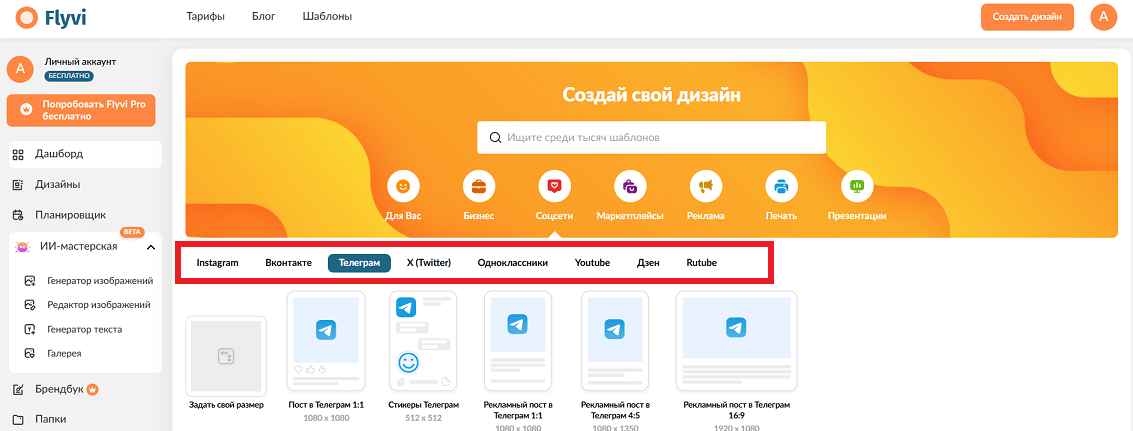
Task: Switch to the Вконтакте tab
Action: (x=288, y=263)
